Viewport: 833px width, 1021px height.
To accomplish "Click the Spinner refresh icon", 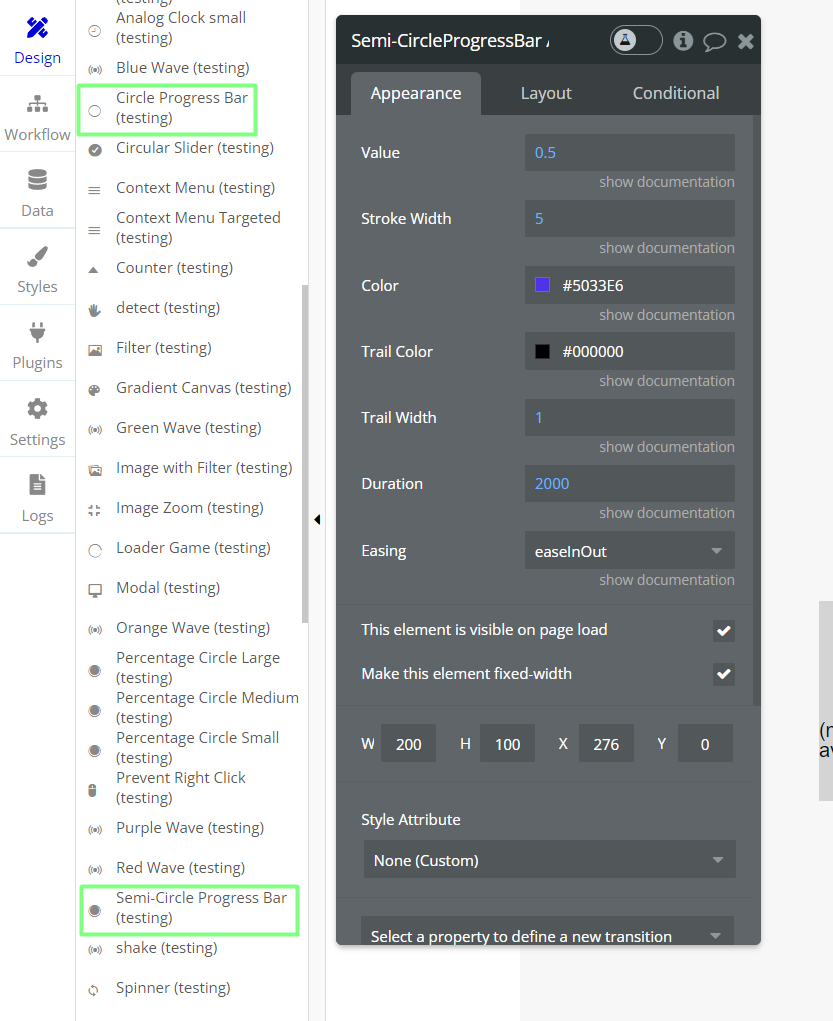I will click(94, 990).
